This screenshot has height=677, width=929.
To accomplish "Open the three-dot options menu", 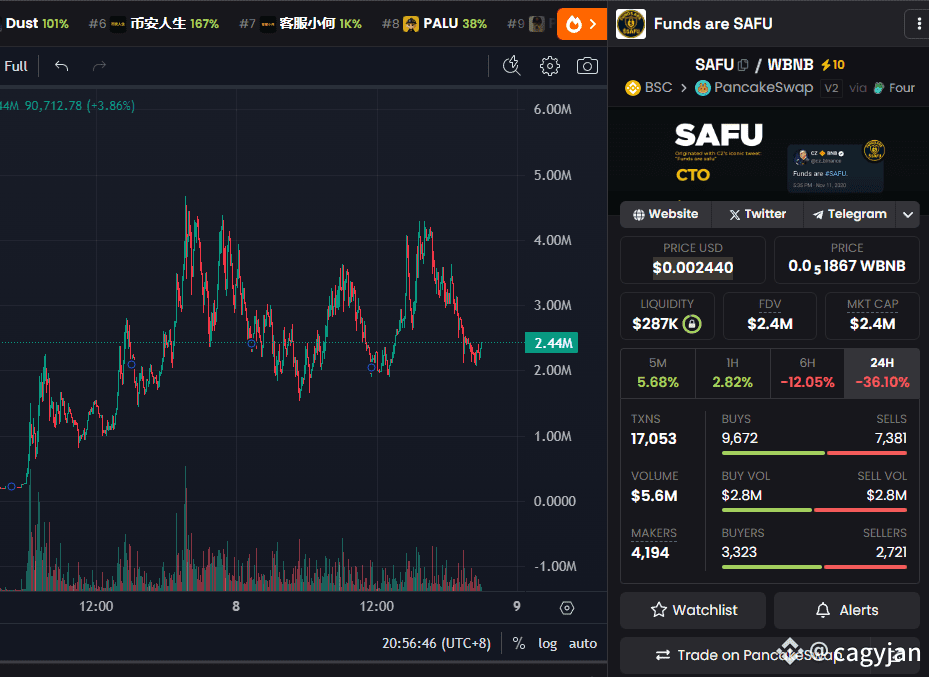I will pyautogui.click(x=918, y=24).
